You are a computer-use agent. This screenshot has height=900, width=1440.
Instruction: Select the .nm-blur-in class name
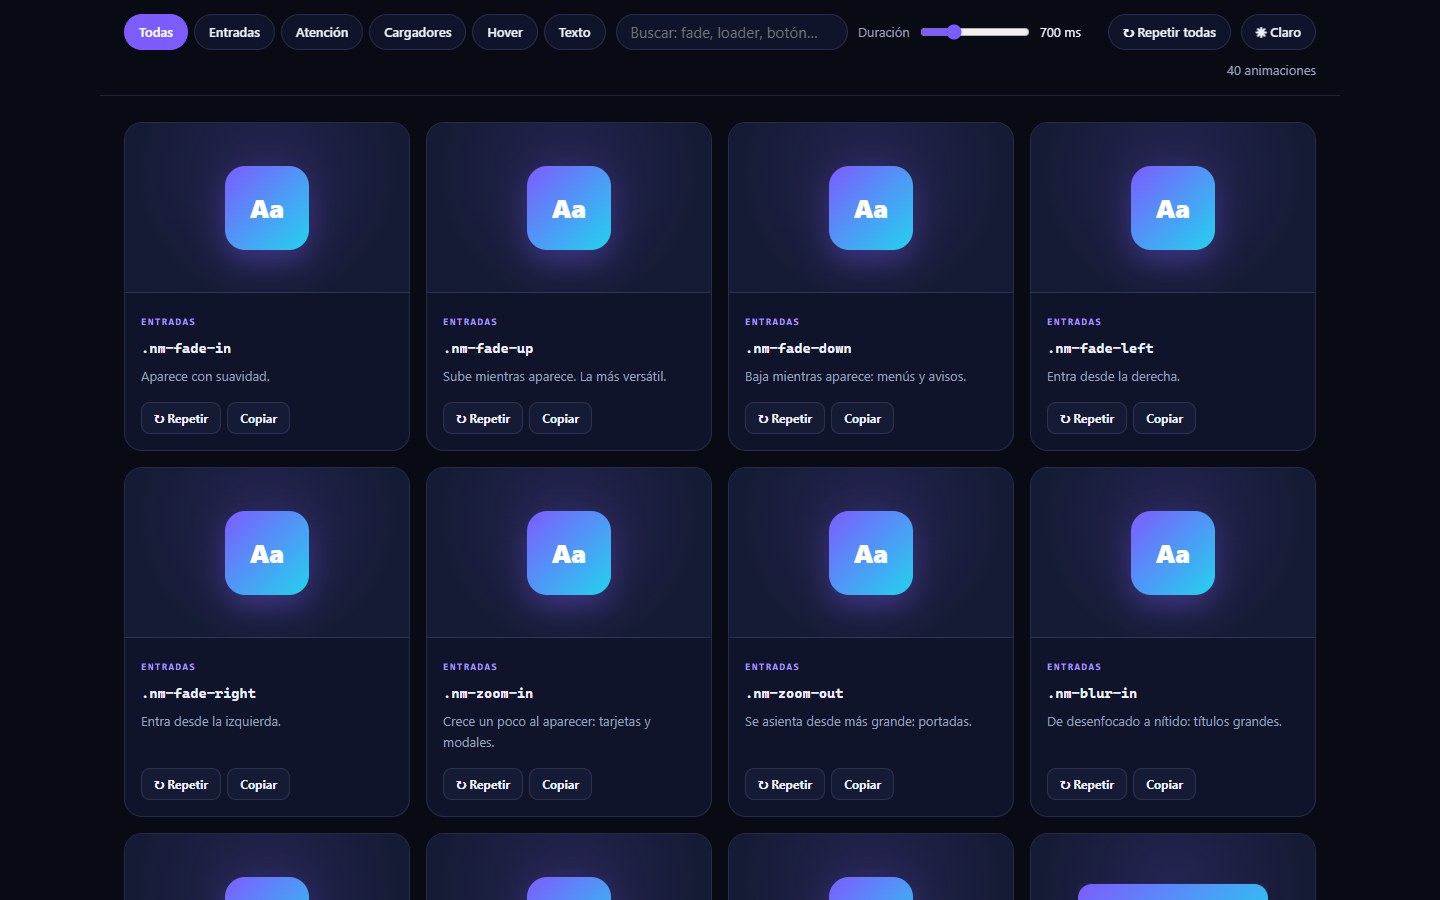pos(1092,693)
